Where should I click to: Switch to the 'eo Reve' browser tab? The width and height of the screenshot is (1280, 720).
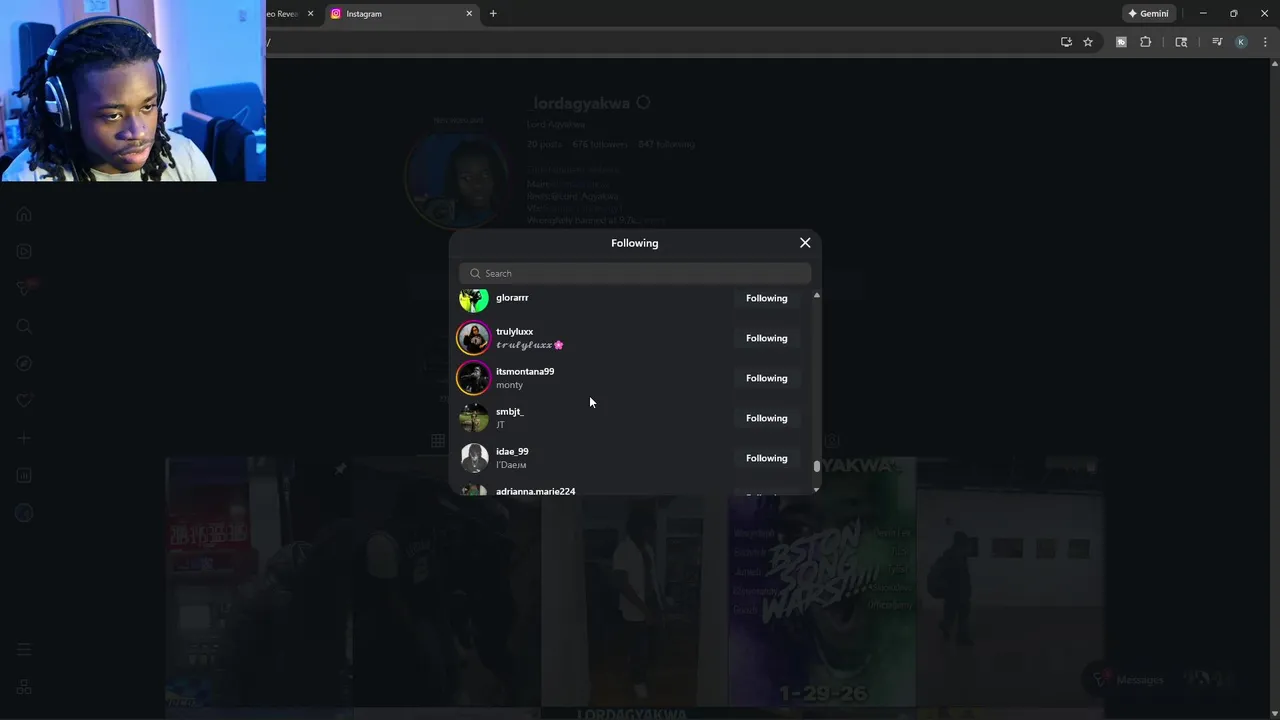coord(284,14)
